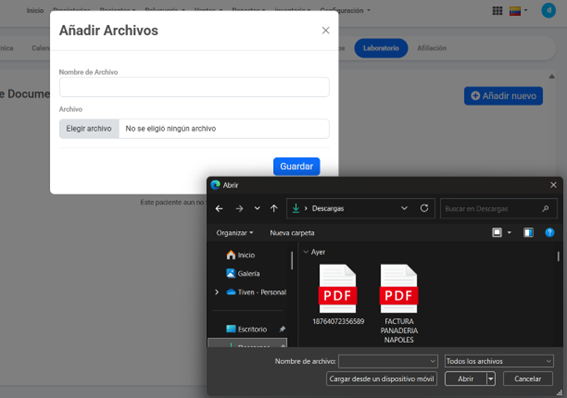Go up one folder level arrow
This screenshot has height=398, width=567.
pos(274,209)
